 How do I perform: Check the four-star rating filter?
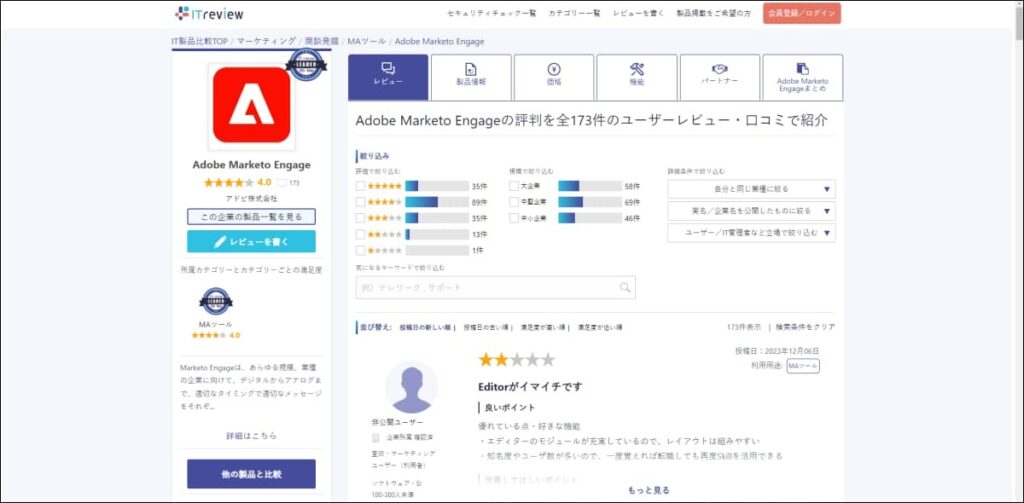[360, 202]
